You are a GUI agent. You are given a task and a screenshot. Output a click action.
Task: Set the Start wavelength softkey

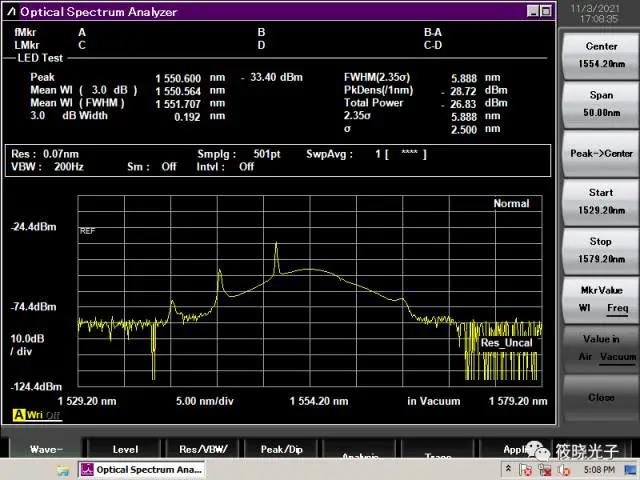[600, 201]
